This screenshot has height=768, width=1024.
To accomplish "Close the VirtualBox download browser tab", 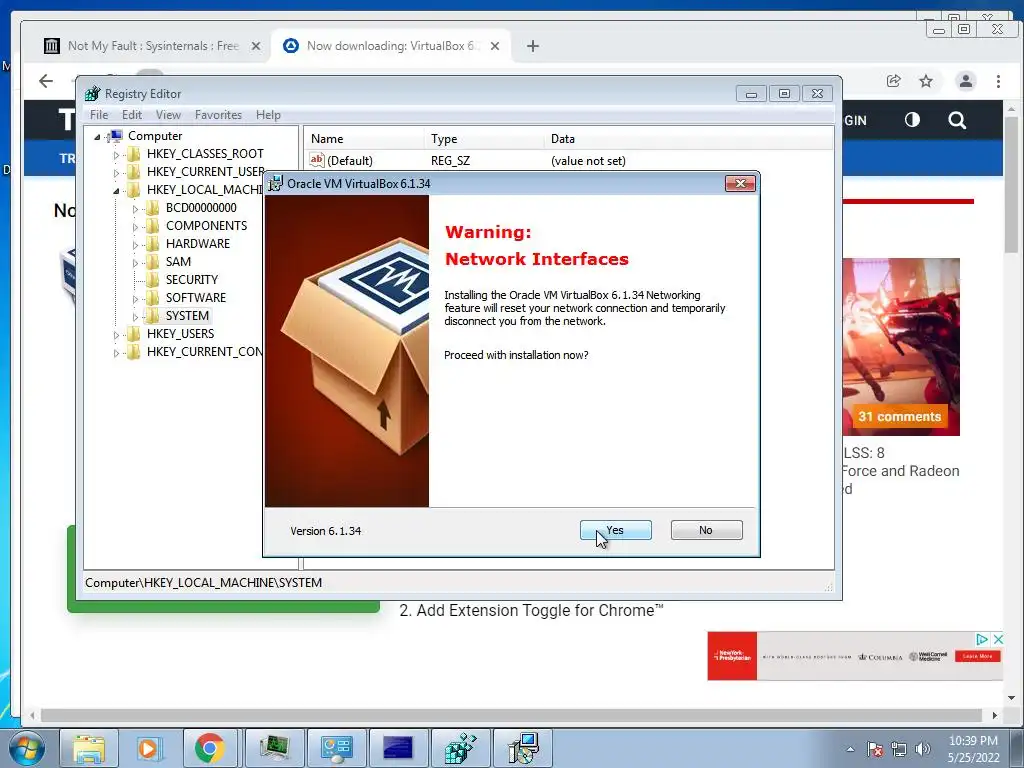I will (495, 46).
